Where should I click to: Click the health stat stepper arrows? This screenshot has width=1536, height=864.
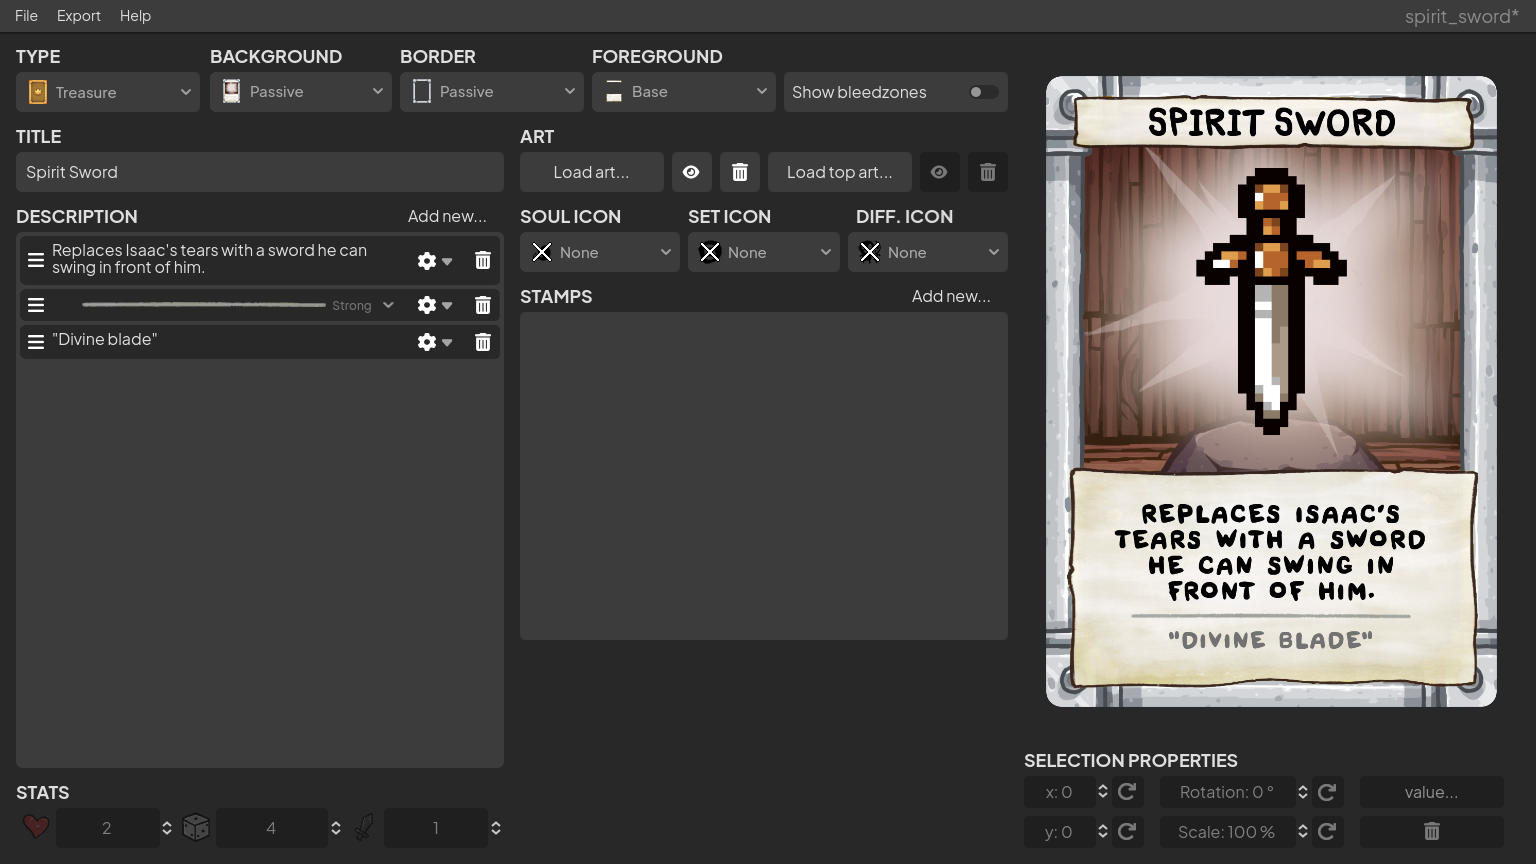click(x=167, y=828)
